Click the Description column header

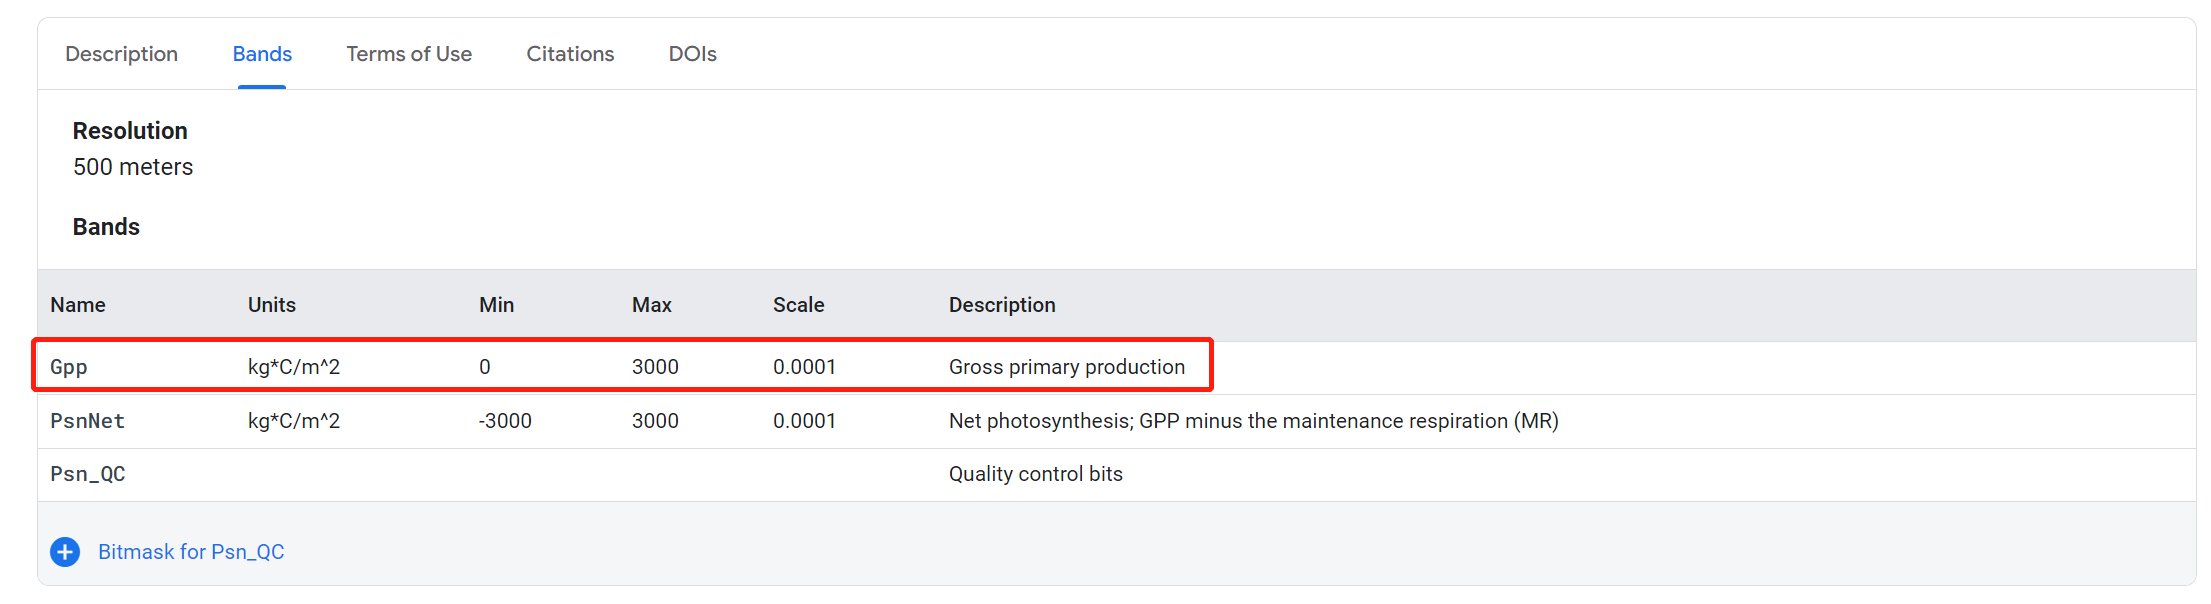1002,305
